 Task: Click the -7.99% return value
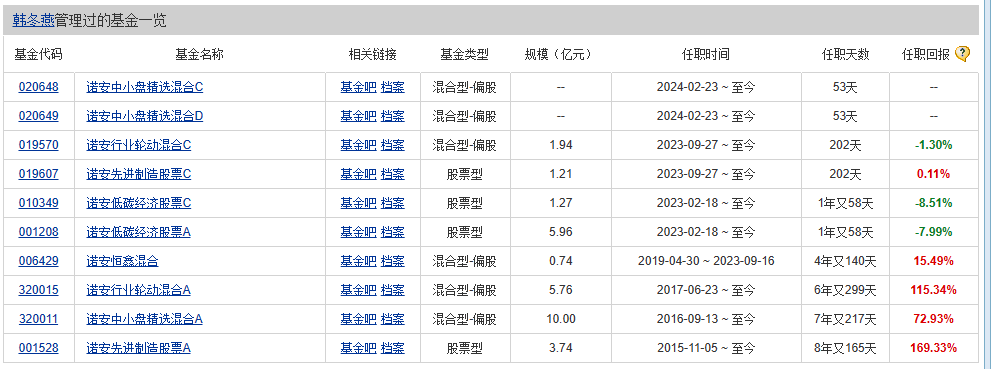tap(934, 232)
